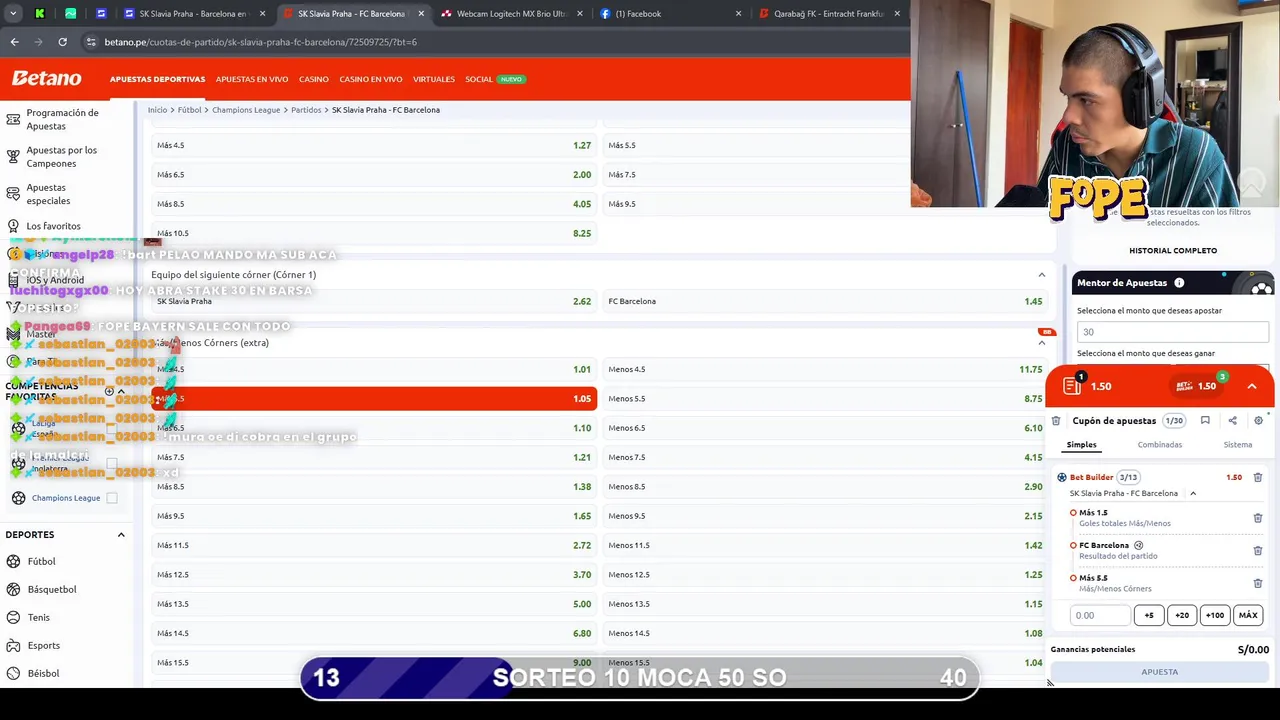Select the Tenis sport icon
The image size is (1280, 720).
pyautogui.click(x=14, y=617)
